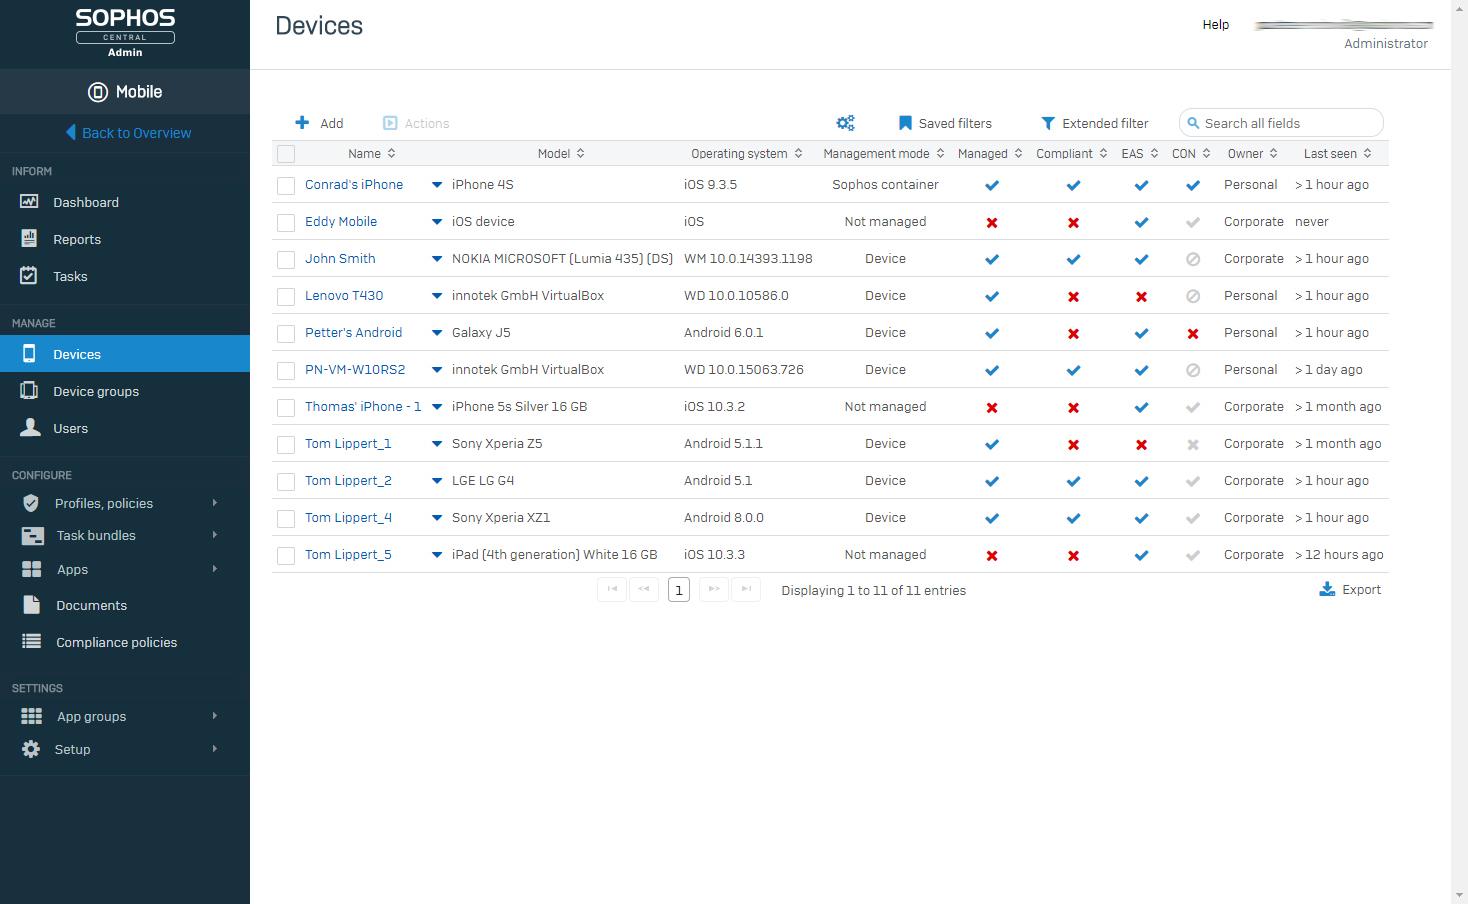Open table column settings gears icon
The height and width of the screenshot is (904, 1468).
[x=845, y=123]
